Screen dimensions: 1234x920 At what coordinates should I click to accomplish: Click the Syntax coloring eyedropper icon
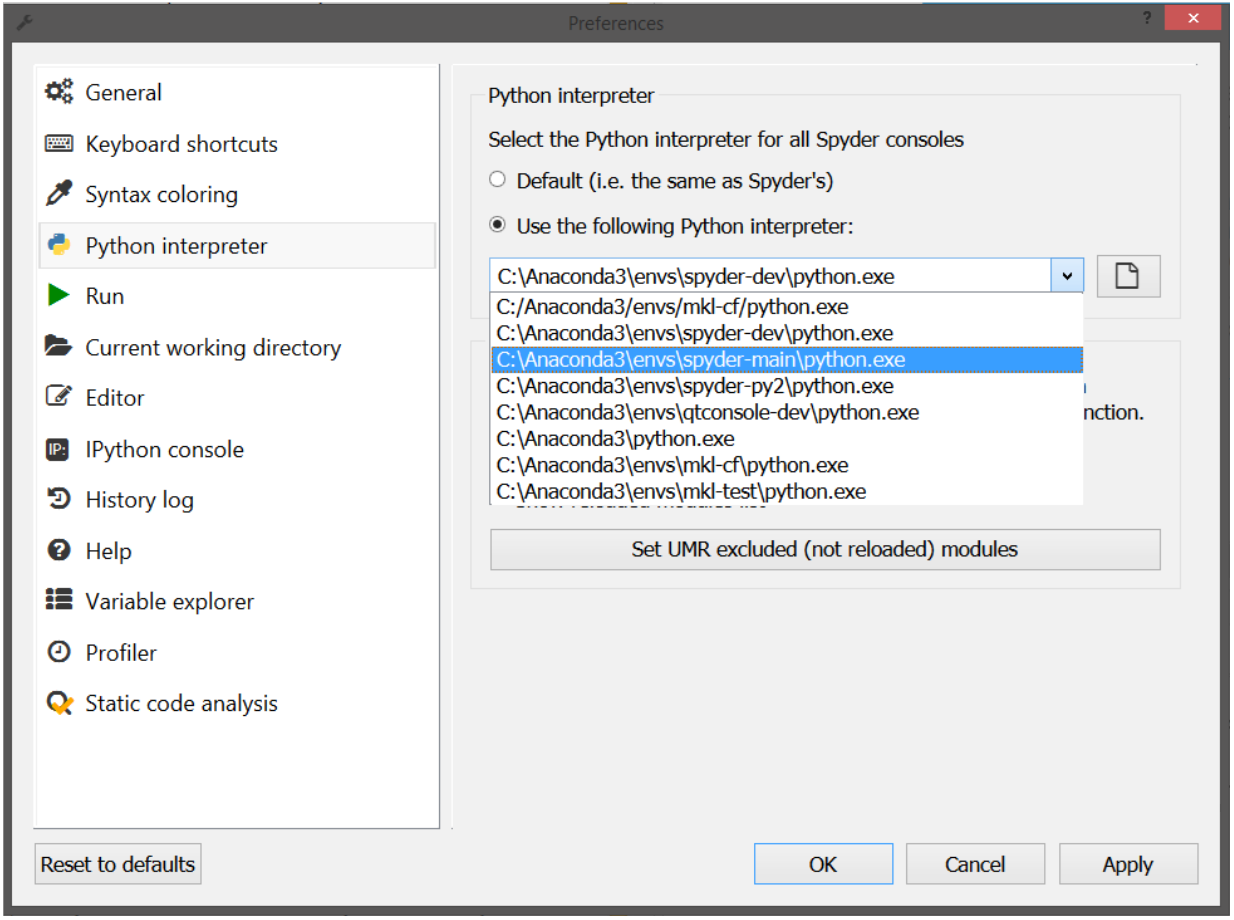pyautogui.click(x=59, y=194)
